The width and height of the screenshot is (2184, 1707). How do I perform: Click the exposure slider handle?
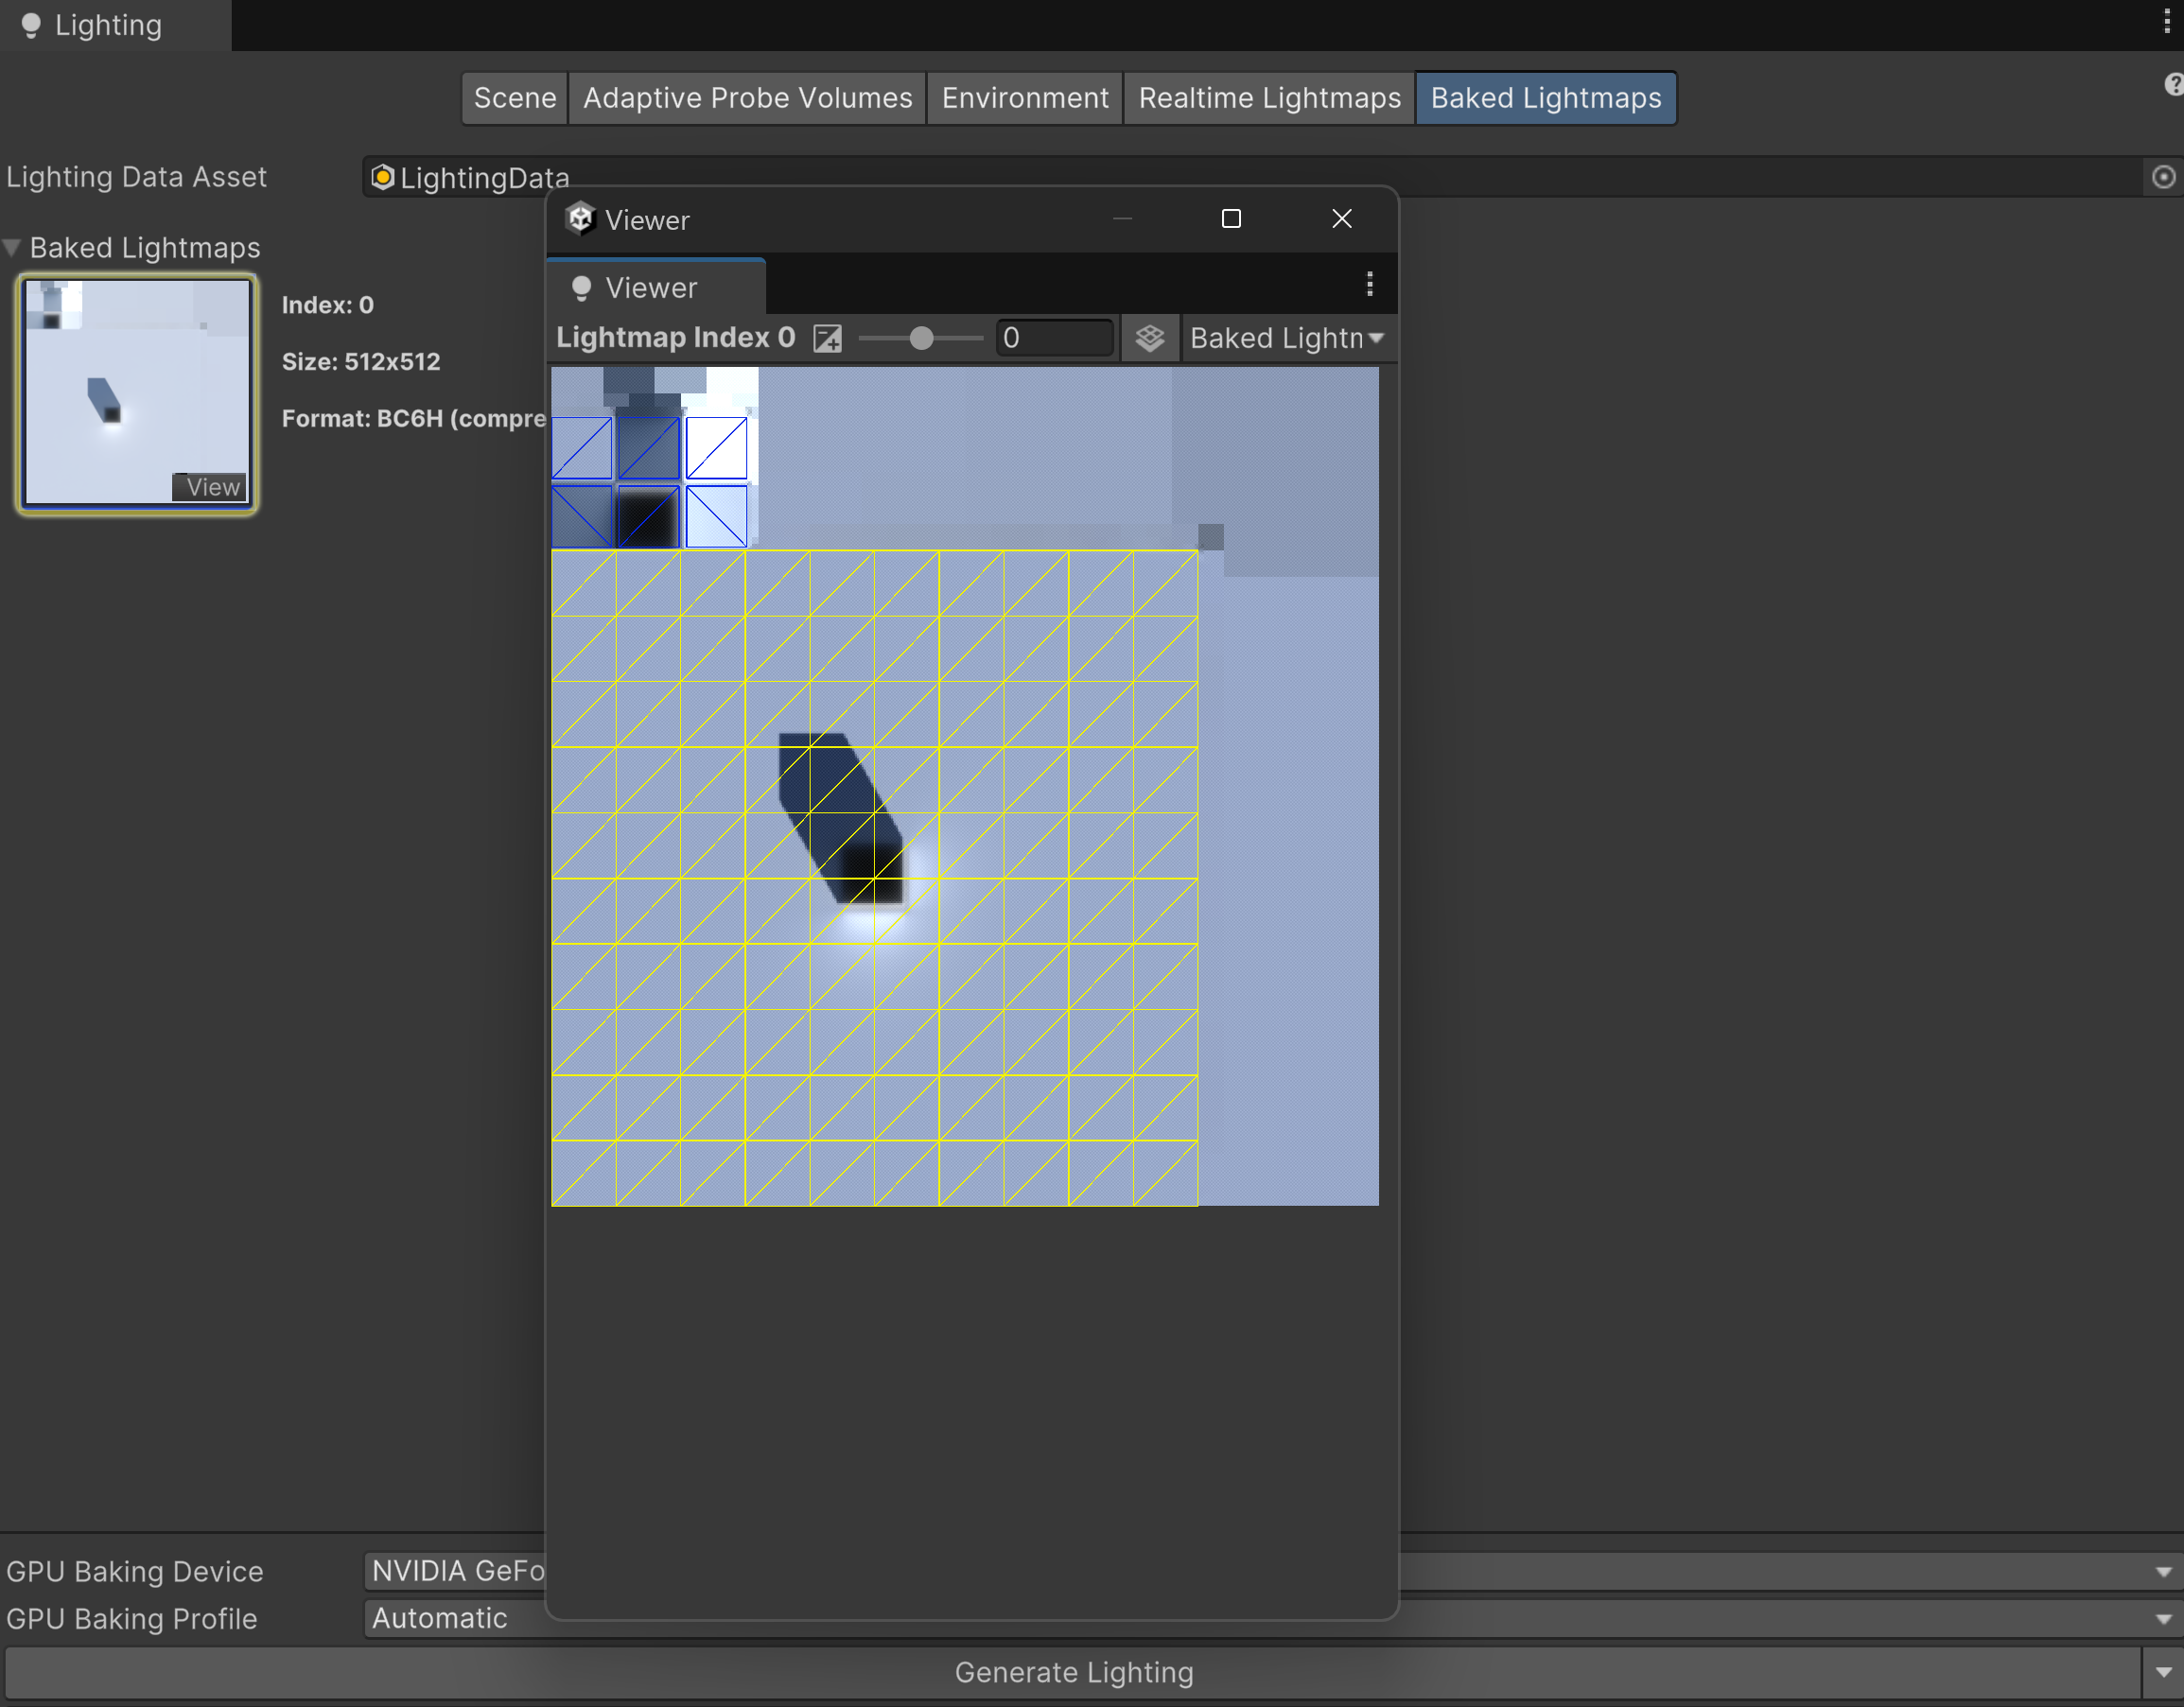click(x=921, y=338)
